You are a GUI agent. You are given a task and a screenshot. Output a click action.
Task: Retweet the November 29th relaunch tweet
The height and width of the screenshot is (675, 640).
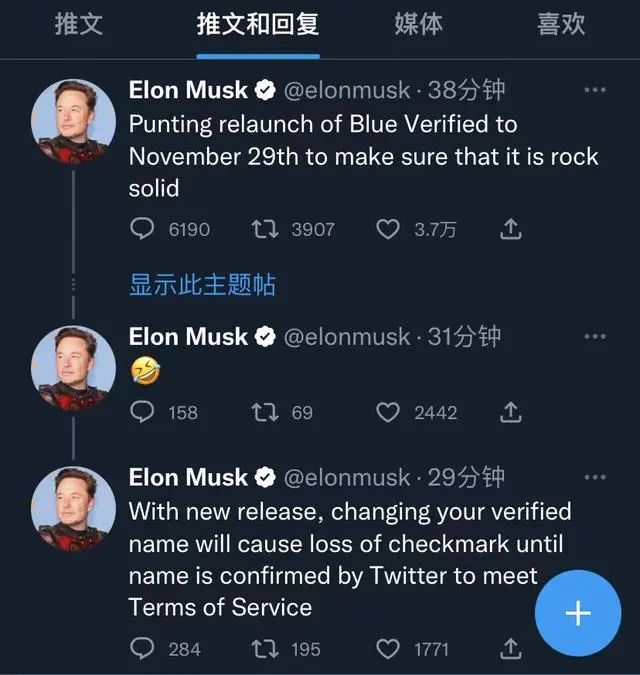[265, 230]
